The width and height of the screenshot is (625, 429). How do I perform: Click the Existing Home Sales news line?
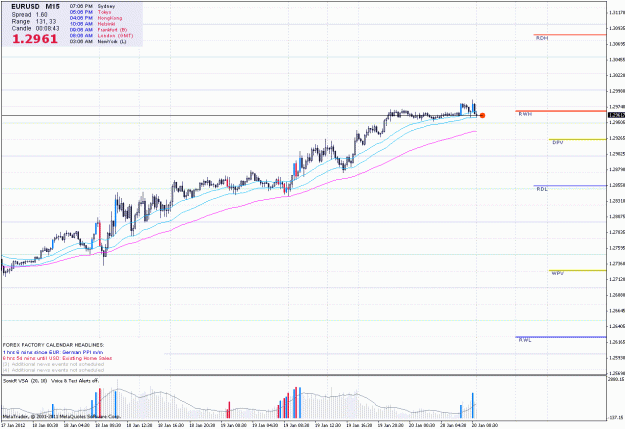[57, 358]
